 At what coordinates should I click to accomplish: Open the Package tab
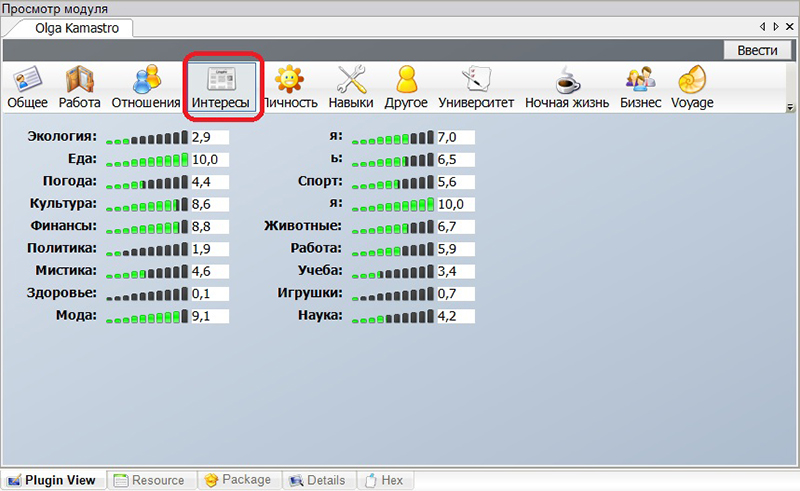238,480
